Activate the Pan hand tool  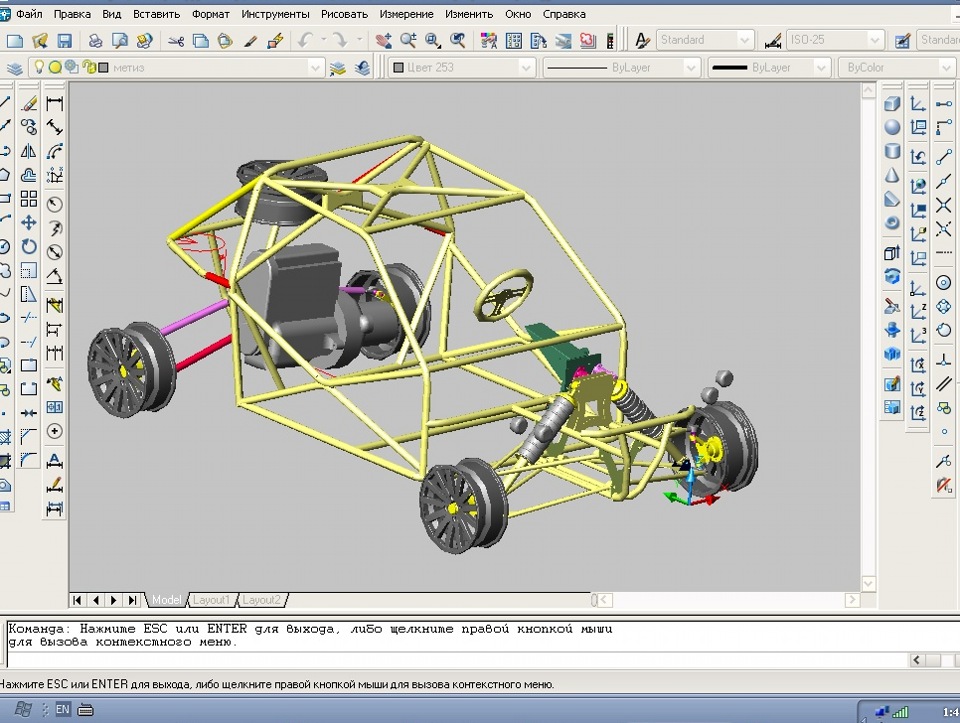point(383,41)
